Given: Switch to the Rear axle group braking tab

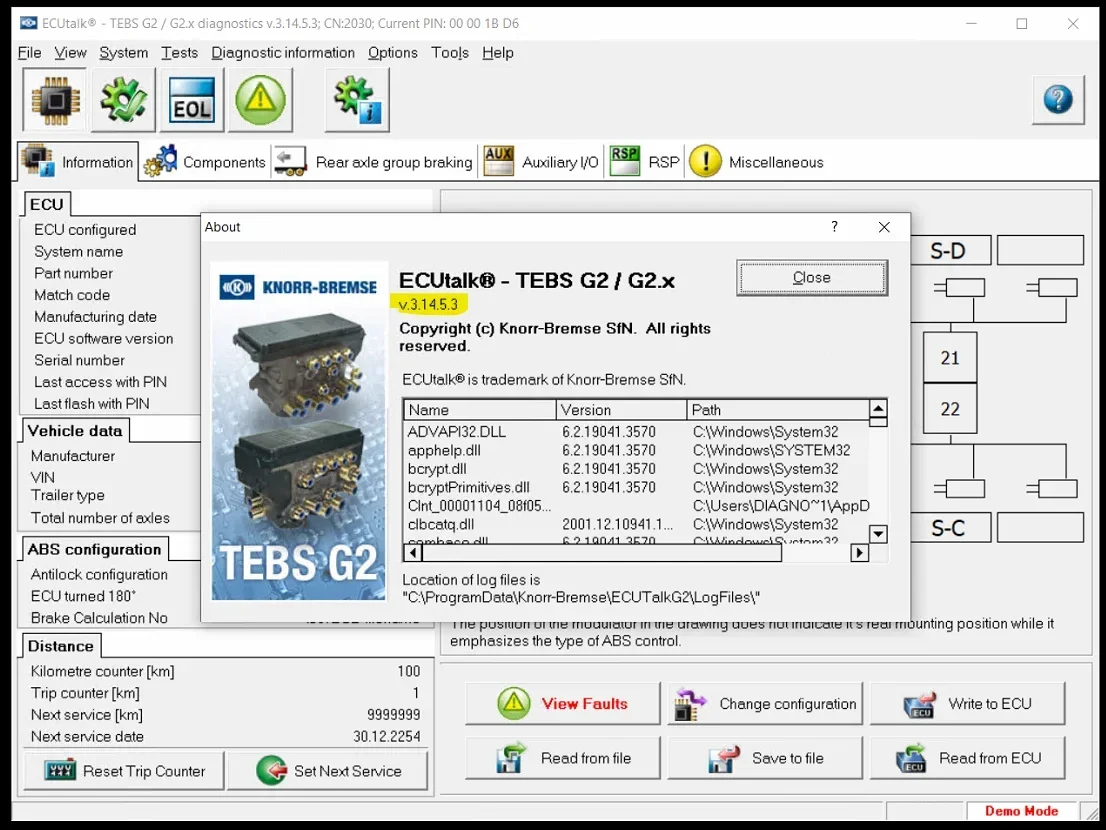Looking at the screenshot, I should [x=374, y=162].
